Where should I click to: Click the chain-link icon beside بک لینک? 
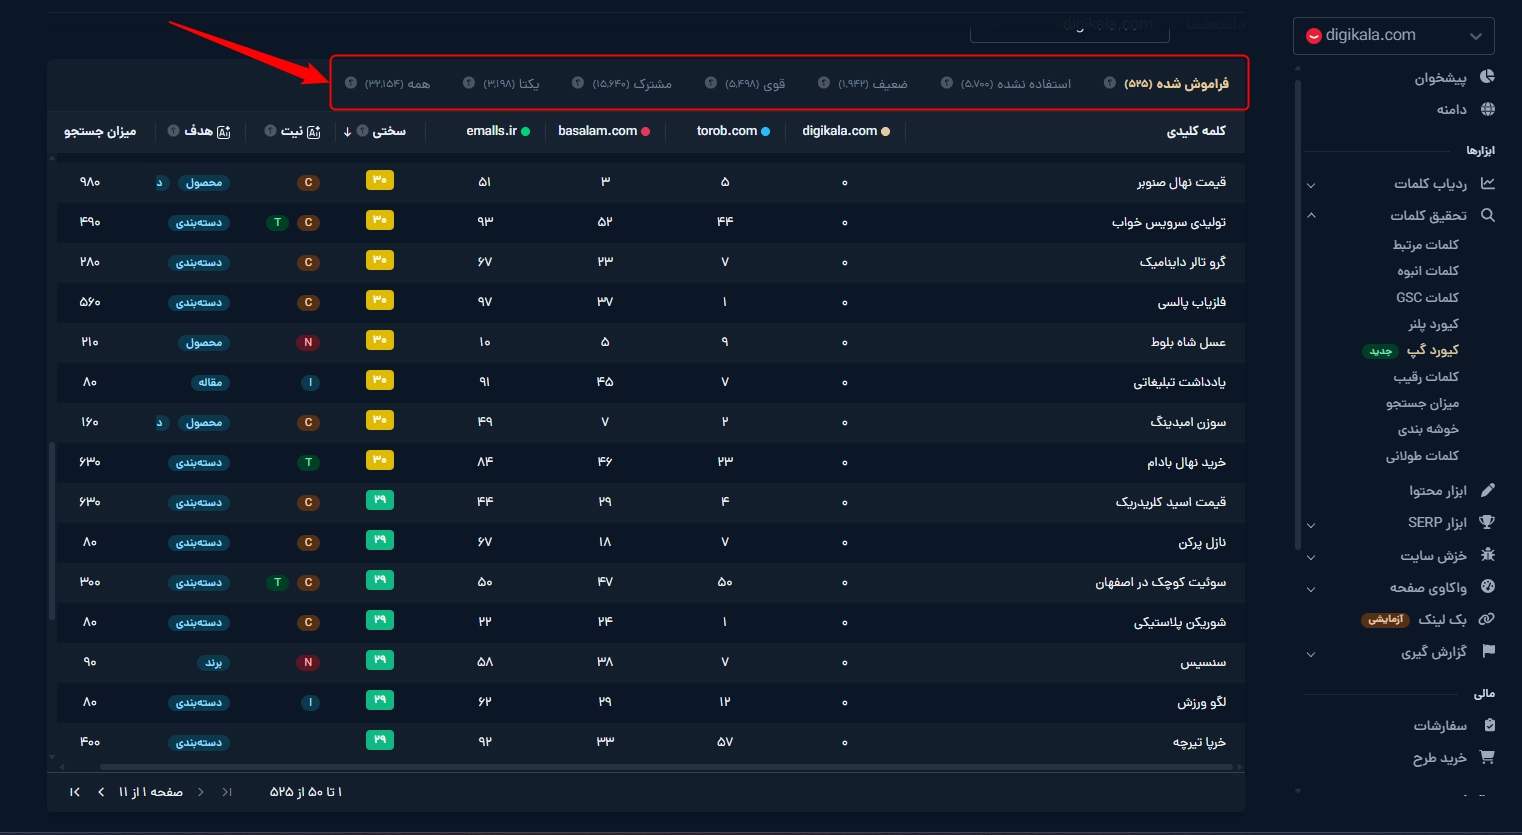(1487, 619)
